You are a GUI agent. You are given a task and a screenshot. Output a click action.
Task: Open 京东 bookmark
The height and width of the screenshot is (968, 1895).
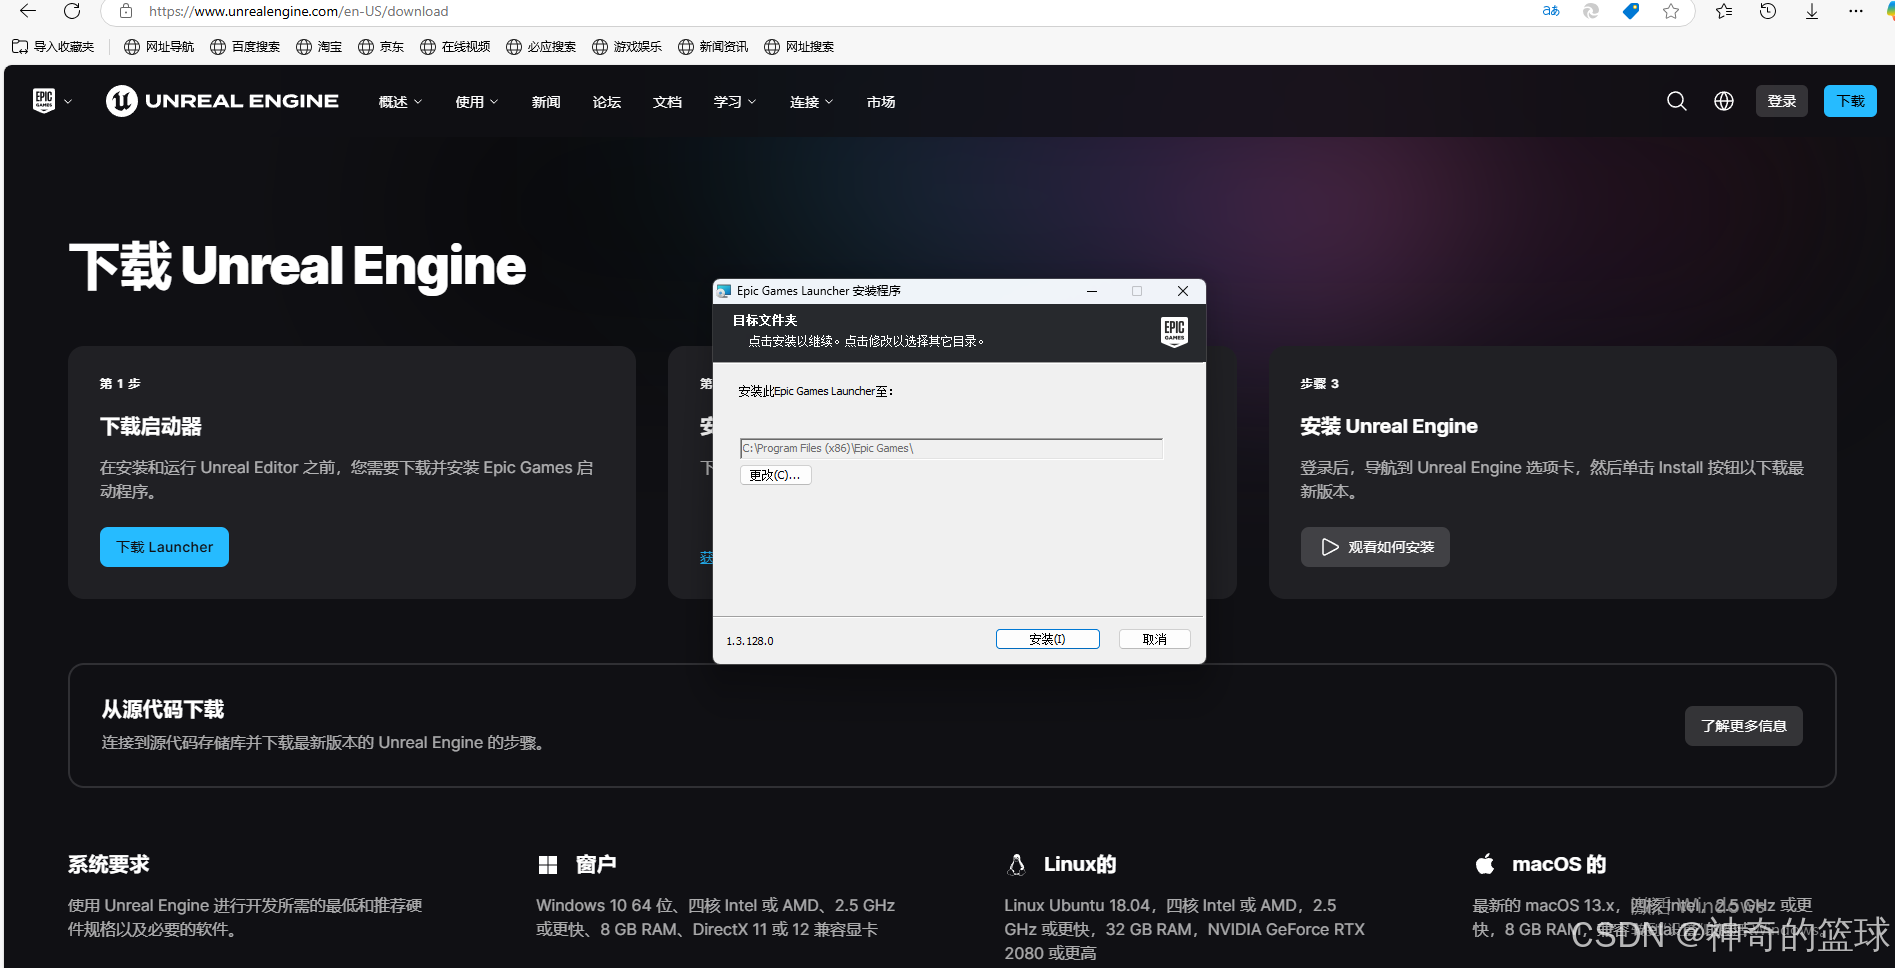tap(381, 46)
